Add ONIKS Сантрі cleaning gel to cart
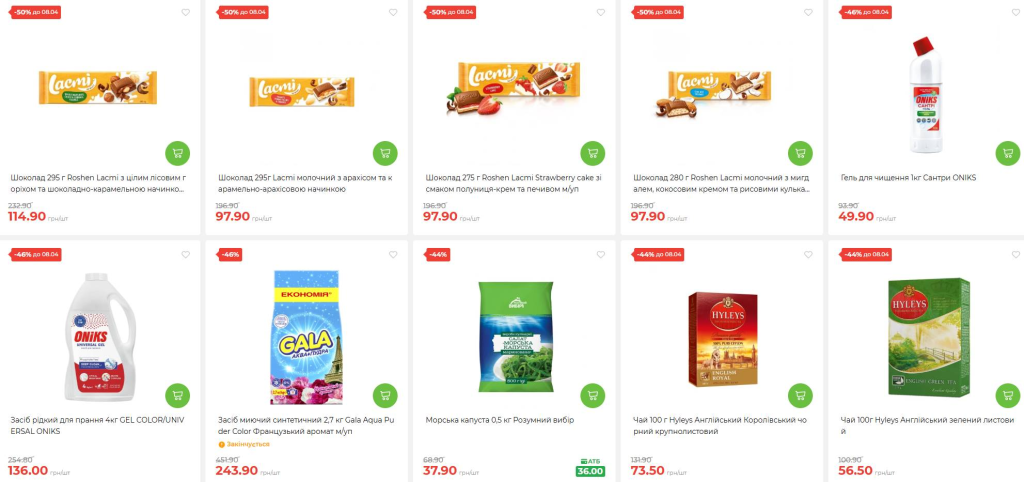The image size is (1024, 482). tap(1008, 153)
